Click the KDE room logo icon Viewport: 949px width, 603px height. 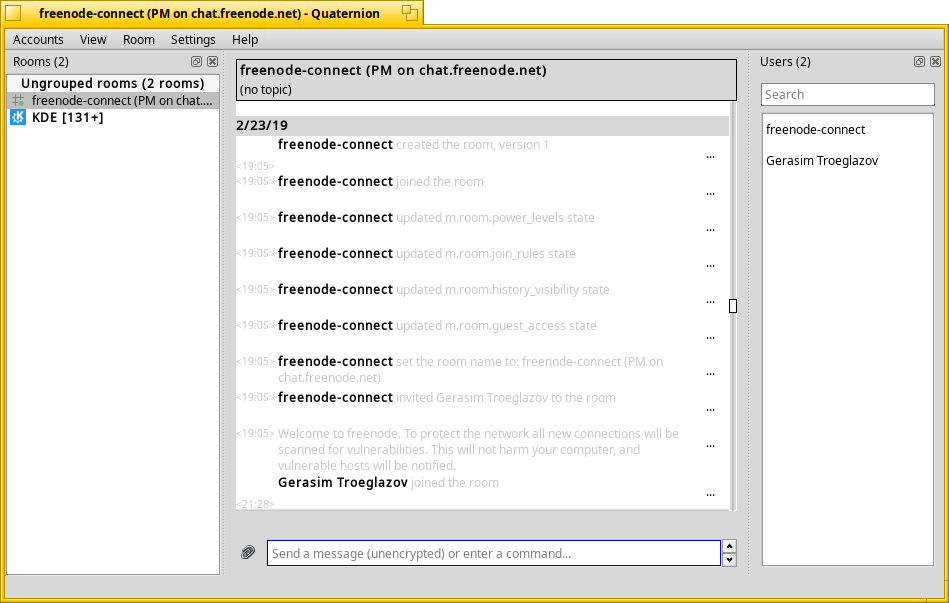[x=18, y=117]
